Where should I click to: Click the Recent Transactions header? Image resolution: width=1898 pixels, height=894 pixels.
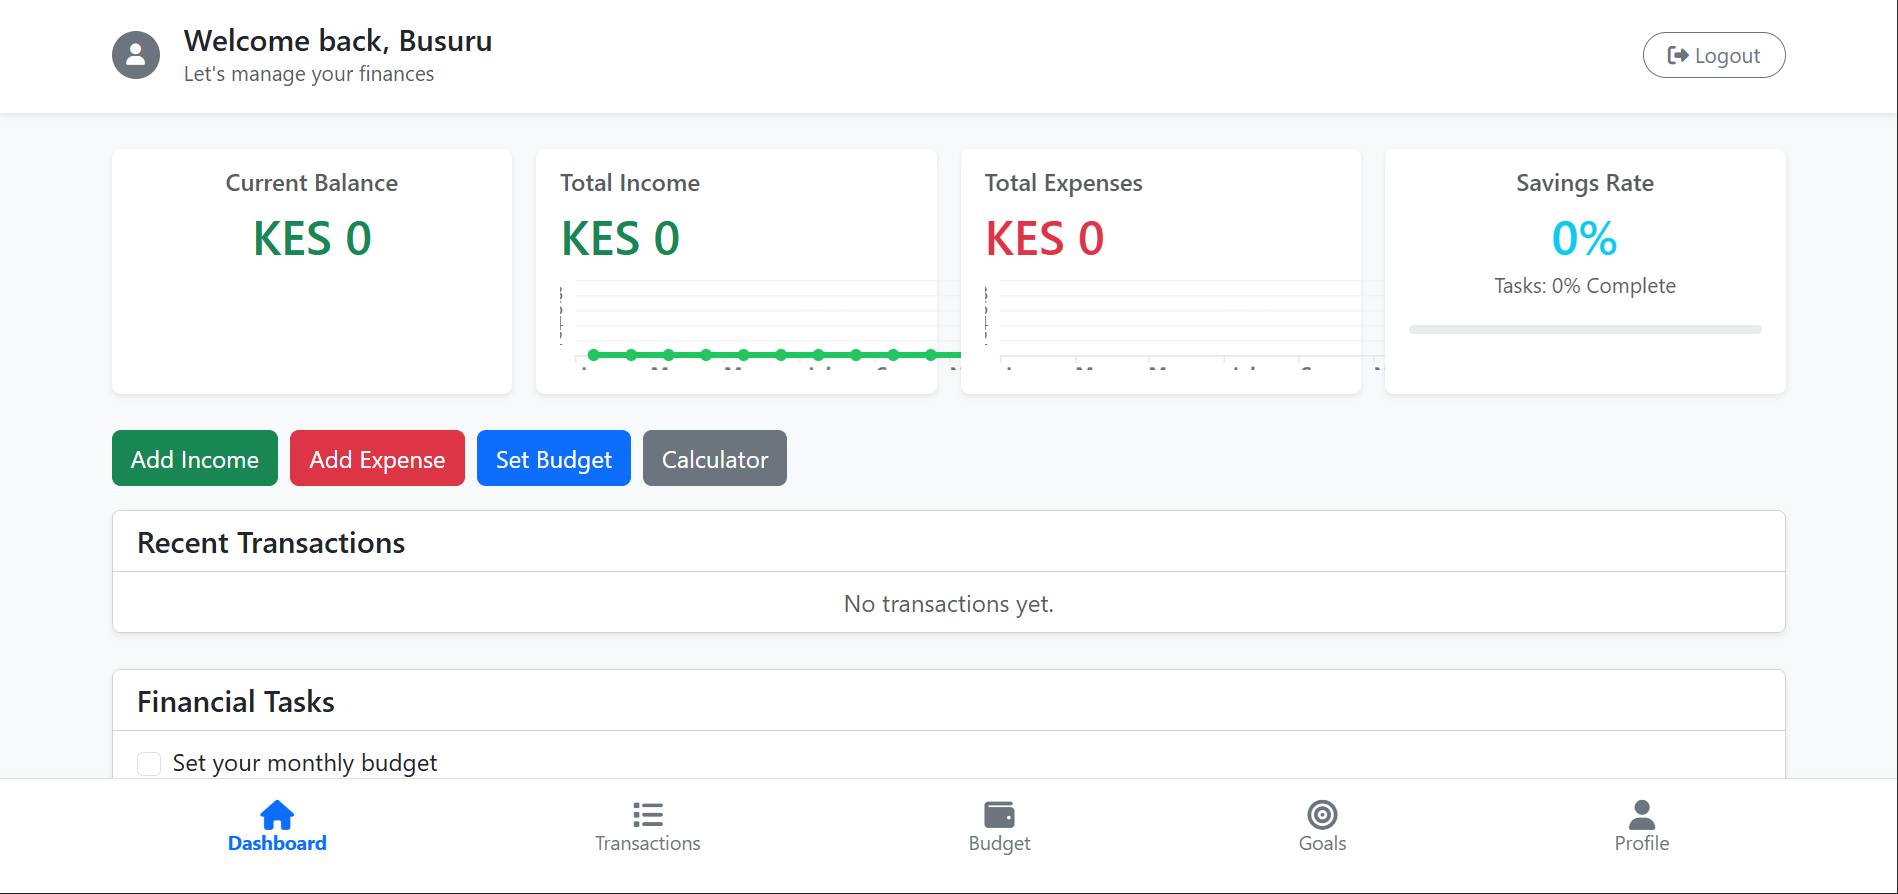(271, 543)
